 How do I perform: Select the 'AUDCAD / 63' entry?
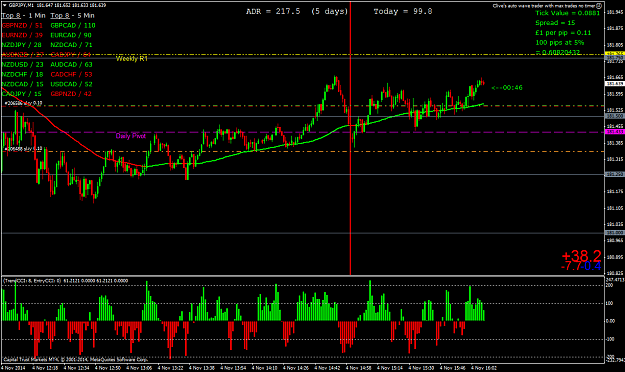[x=71, y=65]
